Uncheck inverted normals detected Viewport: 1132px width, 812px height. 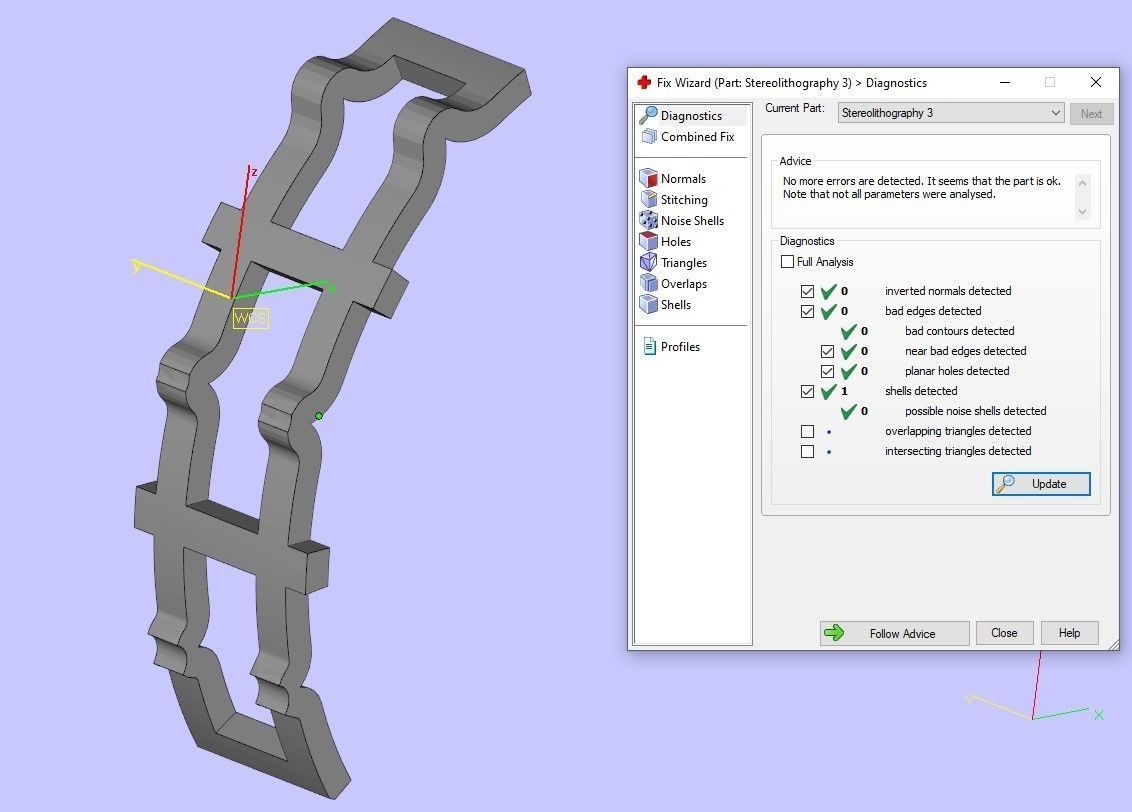[807, 291]
